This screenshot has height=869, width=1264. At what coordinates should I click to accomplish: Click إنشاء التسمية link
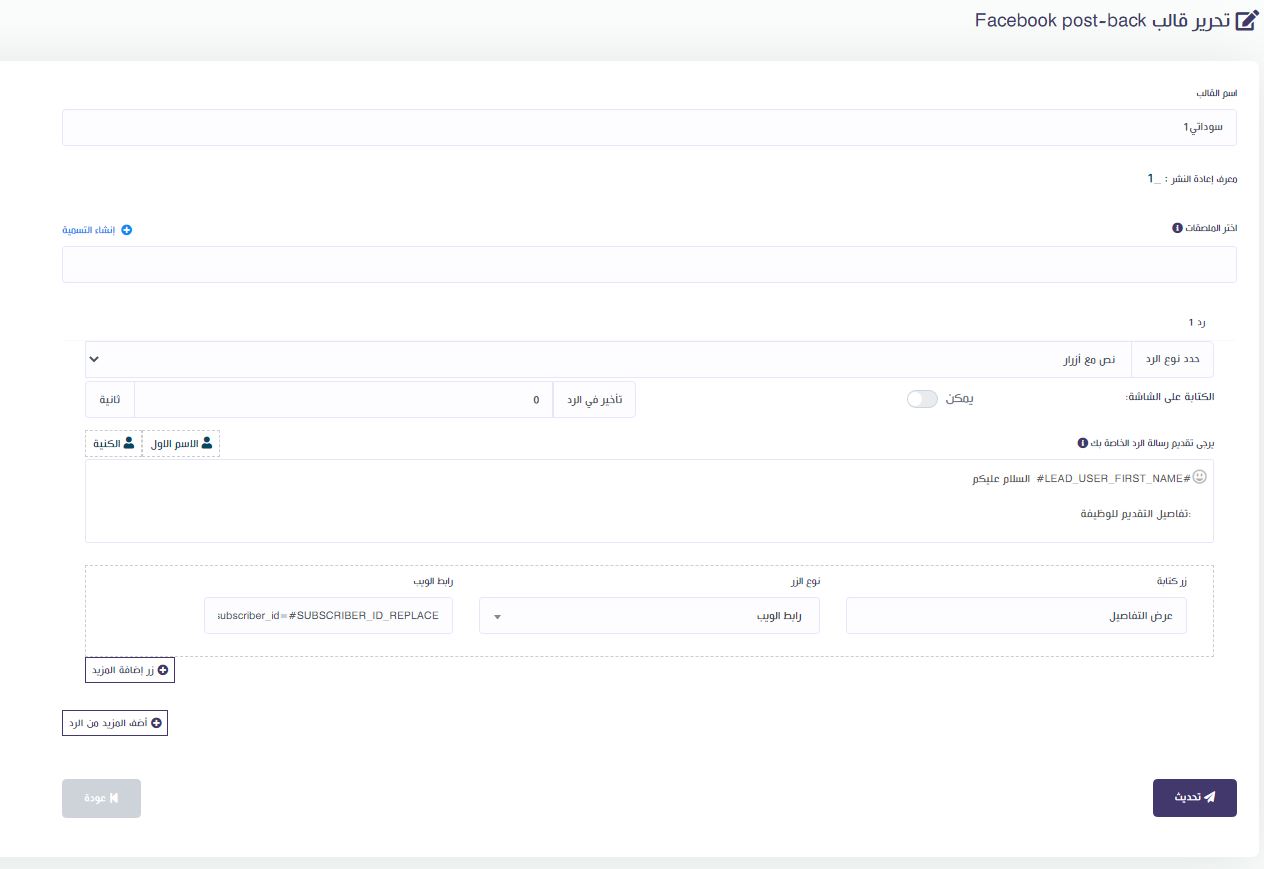point(89,230)
